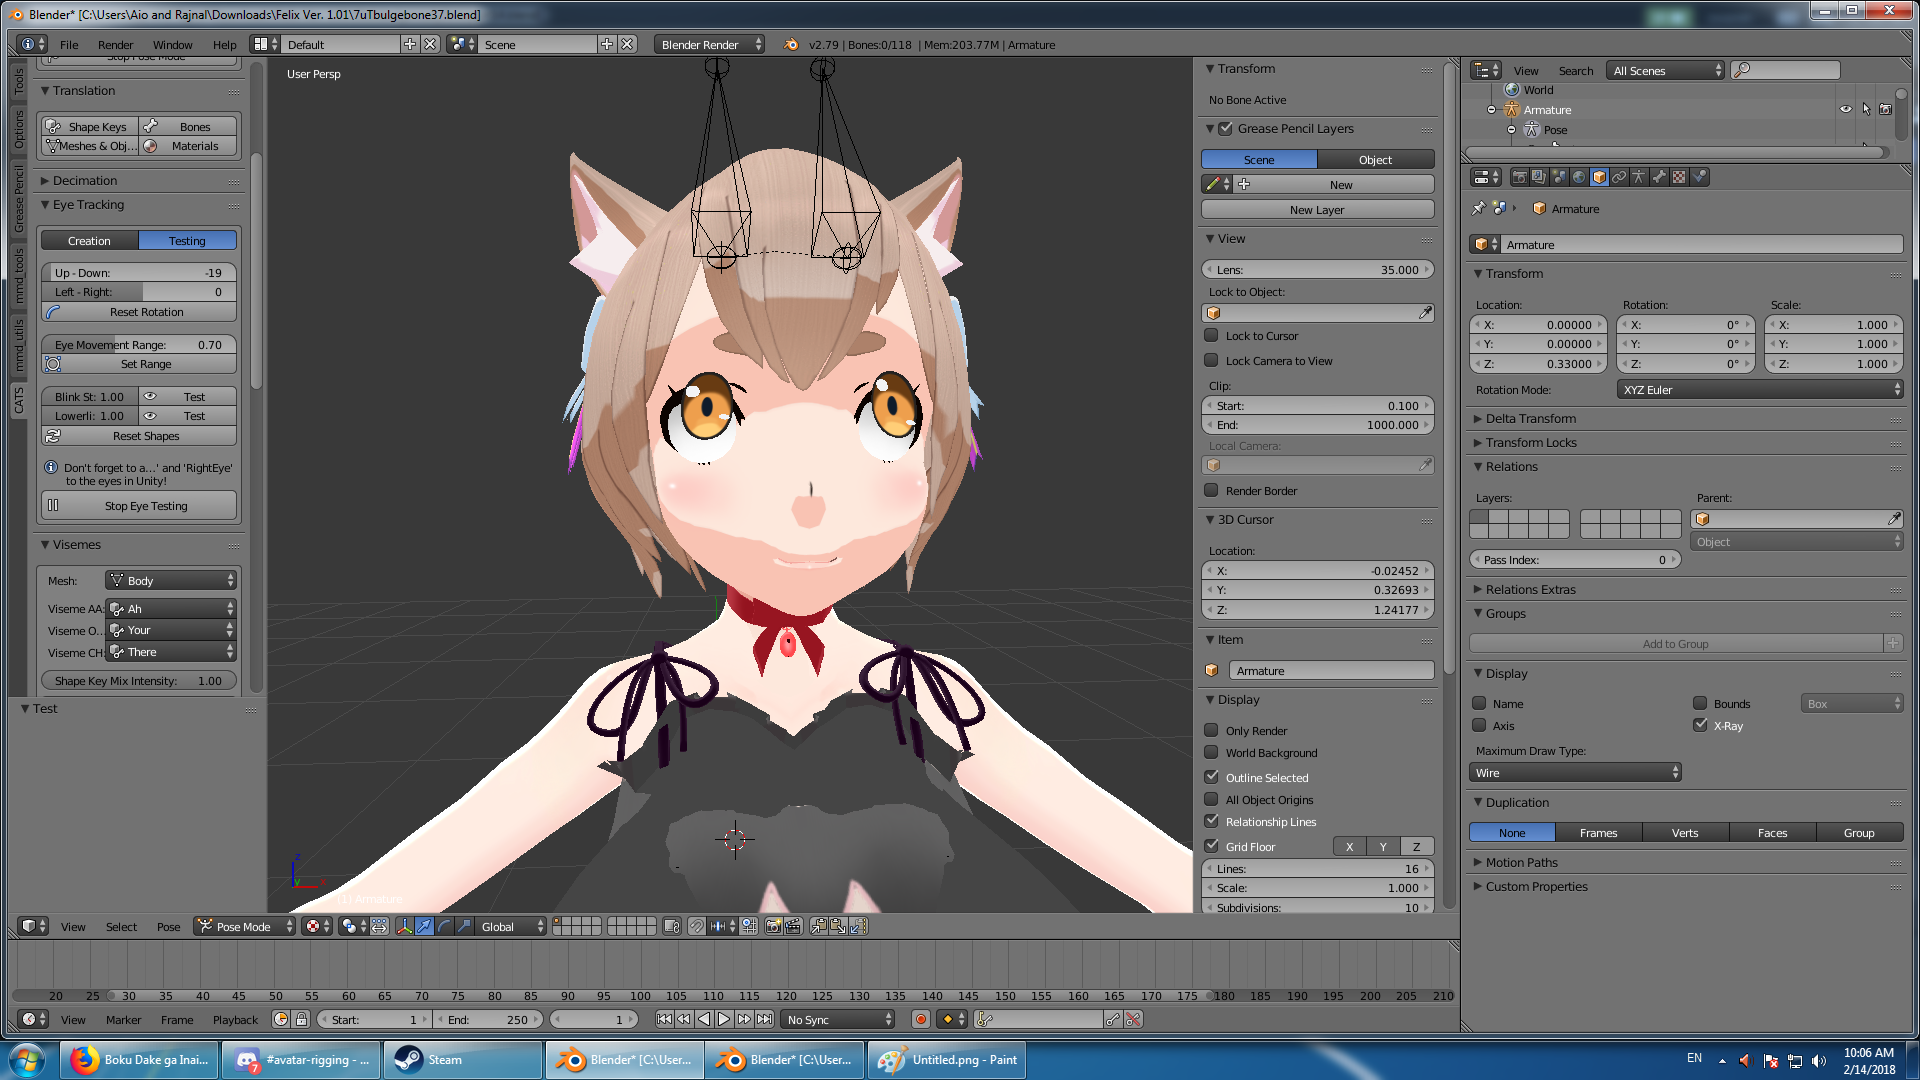The width and height of the screenshot is (1920, 1080).
Task: Enable the Name display checkbox
Action: [x=1479, y=703]
